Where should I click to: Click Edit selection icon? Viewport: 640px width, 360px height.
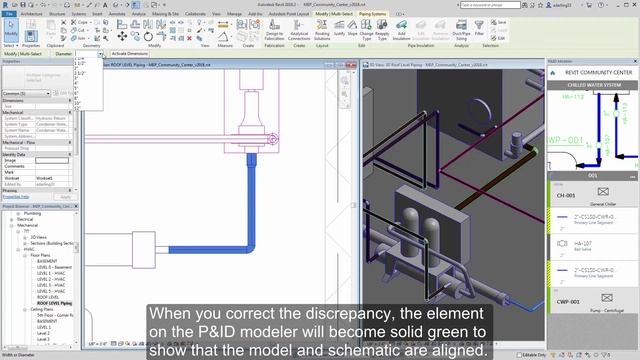[498, 38]
